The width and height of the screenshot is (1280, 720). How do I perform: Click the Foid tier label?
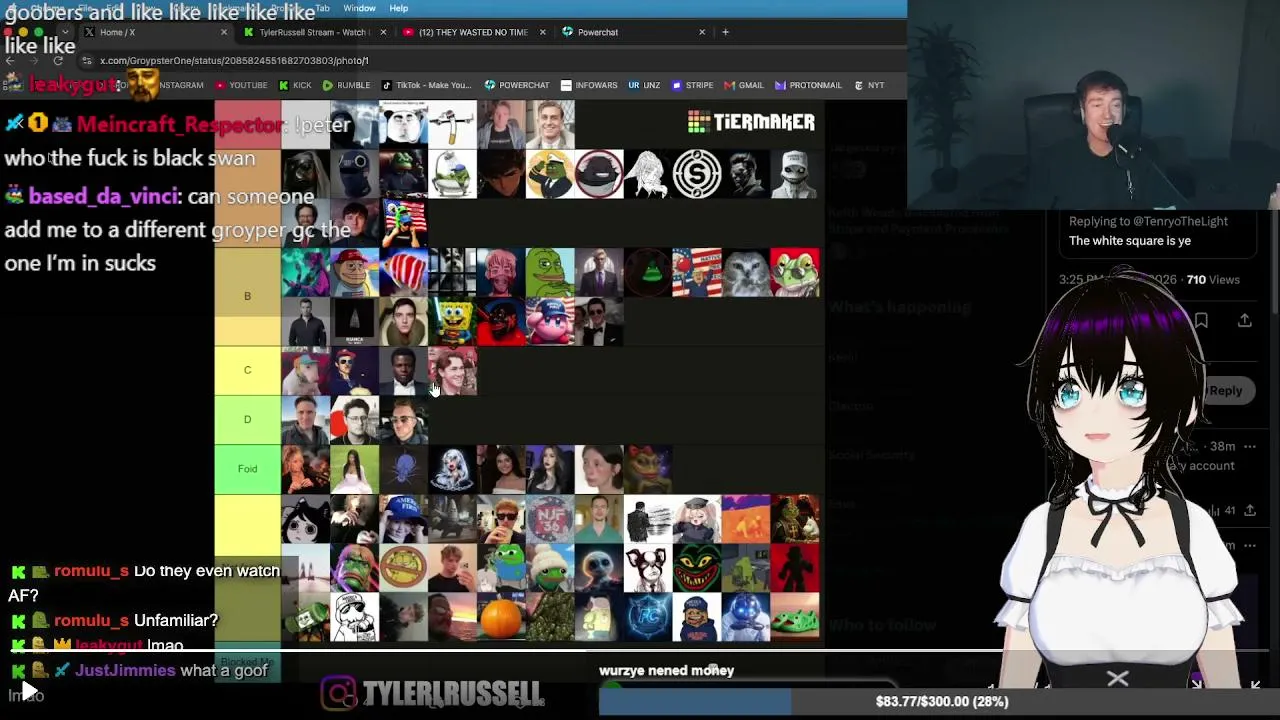tap(247, 468)
